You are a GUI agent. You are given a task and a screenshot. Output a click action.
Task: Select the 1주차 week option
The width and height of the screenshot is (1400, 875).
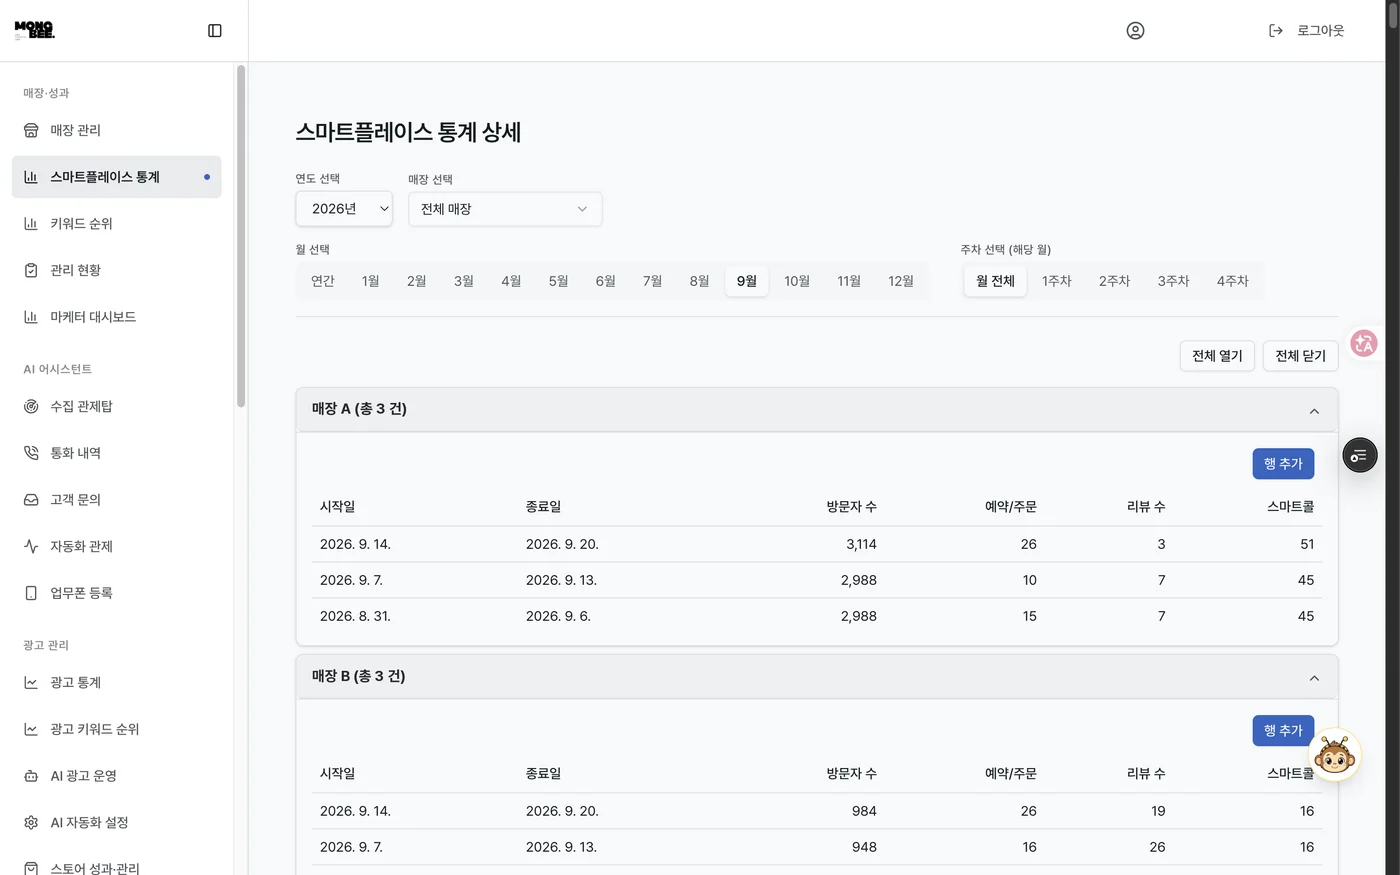coord(1056,281)
